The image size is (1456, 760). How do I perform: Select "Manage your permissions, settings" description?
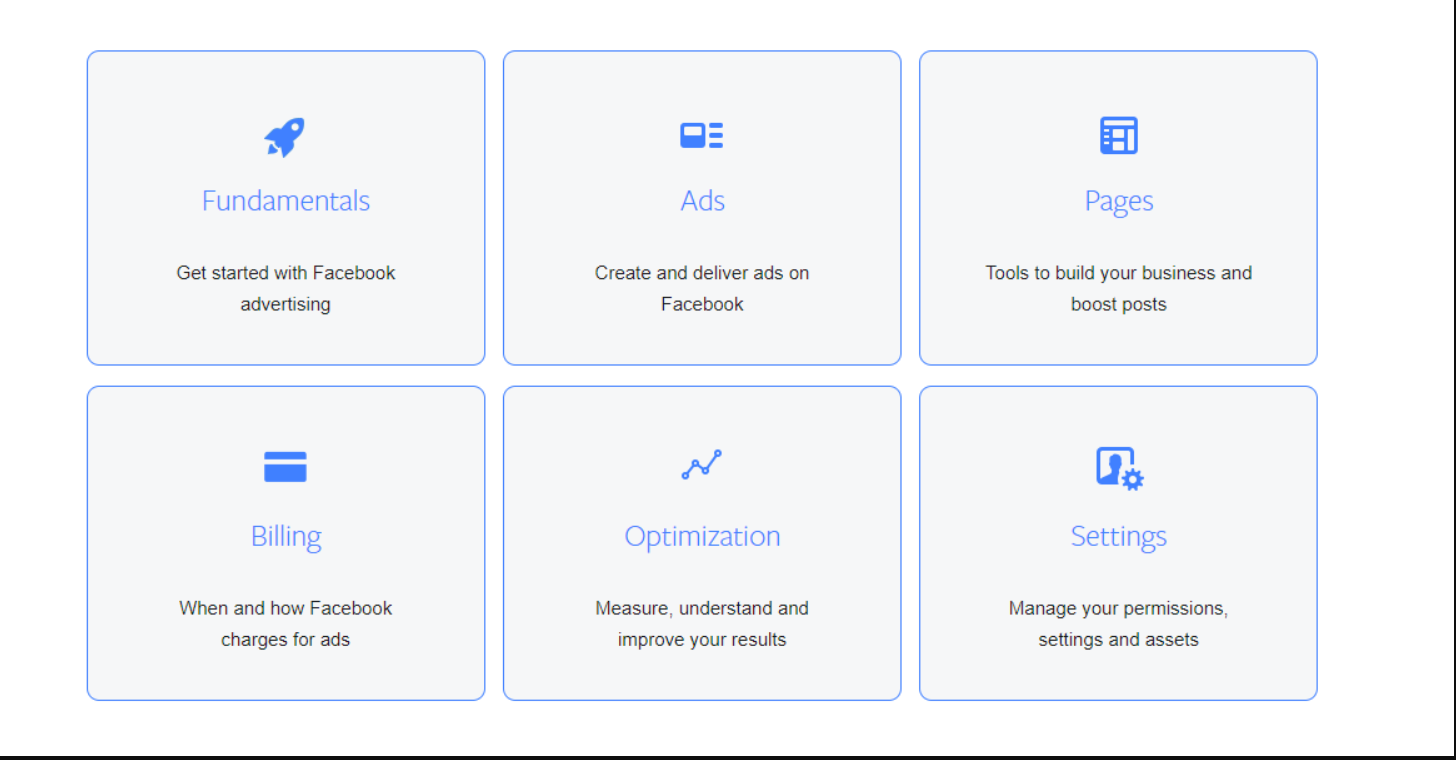(1119, 624)
